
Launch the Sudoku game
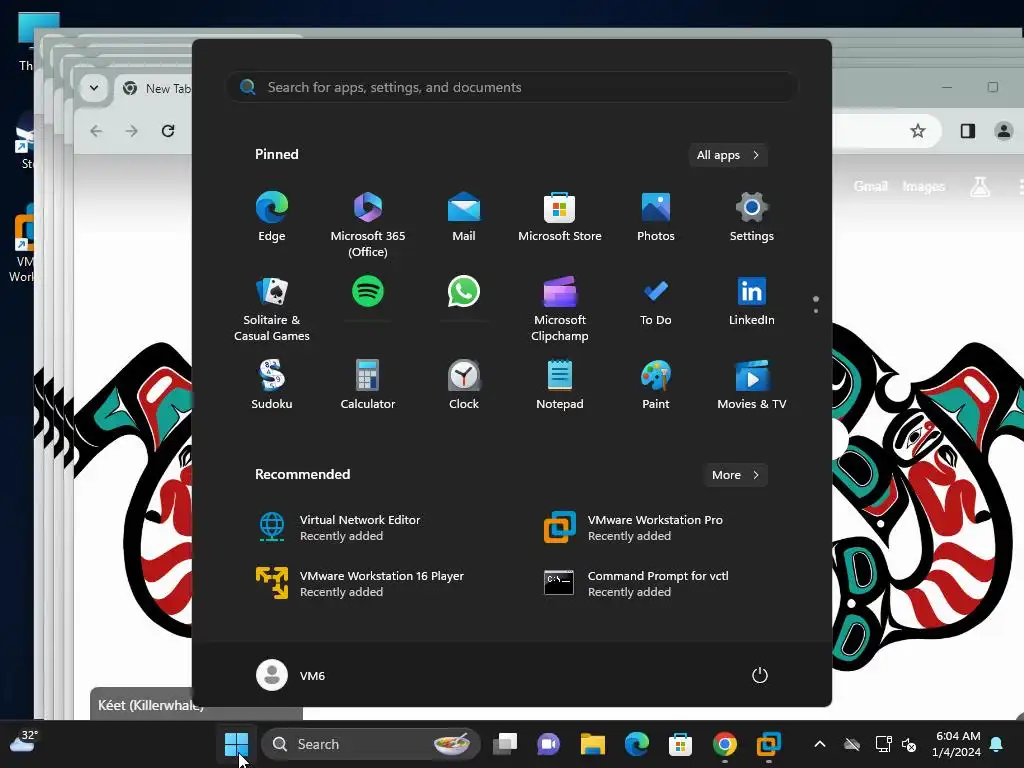[x=272, y=385]
